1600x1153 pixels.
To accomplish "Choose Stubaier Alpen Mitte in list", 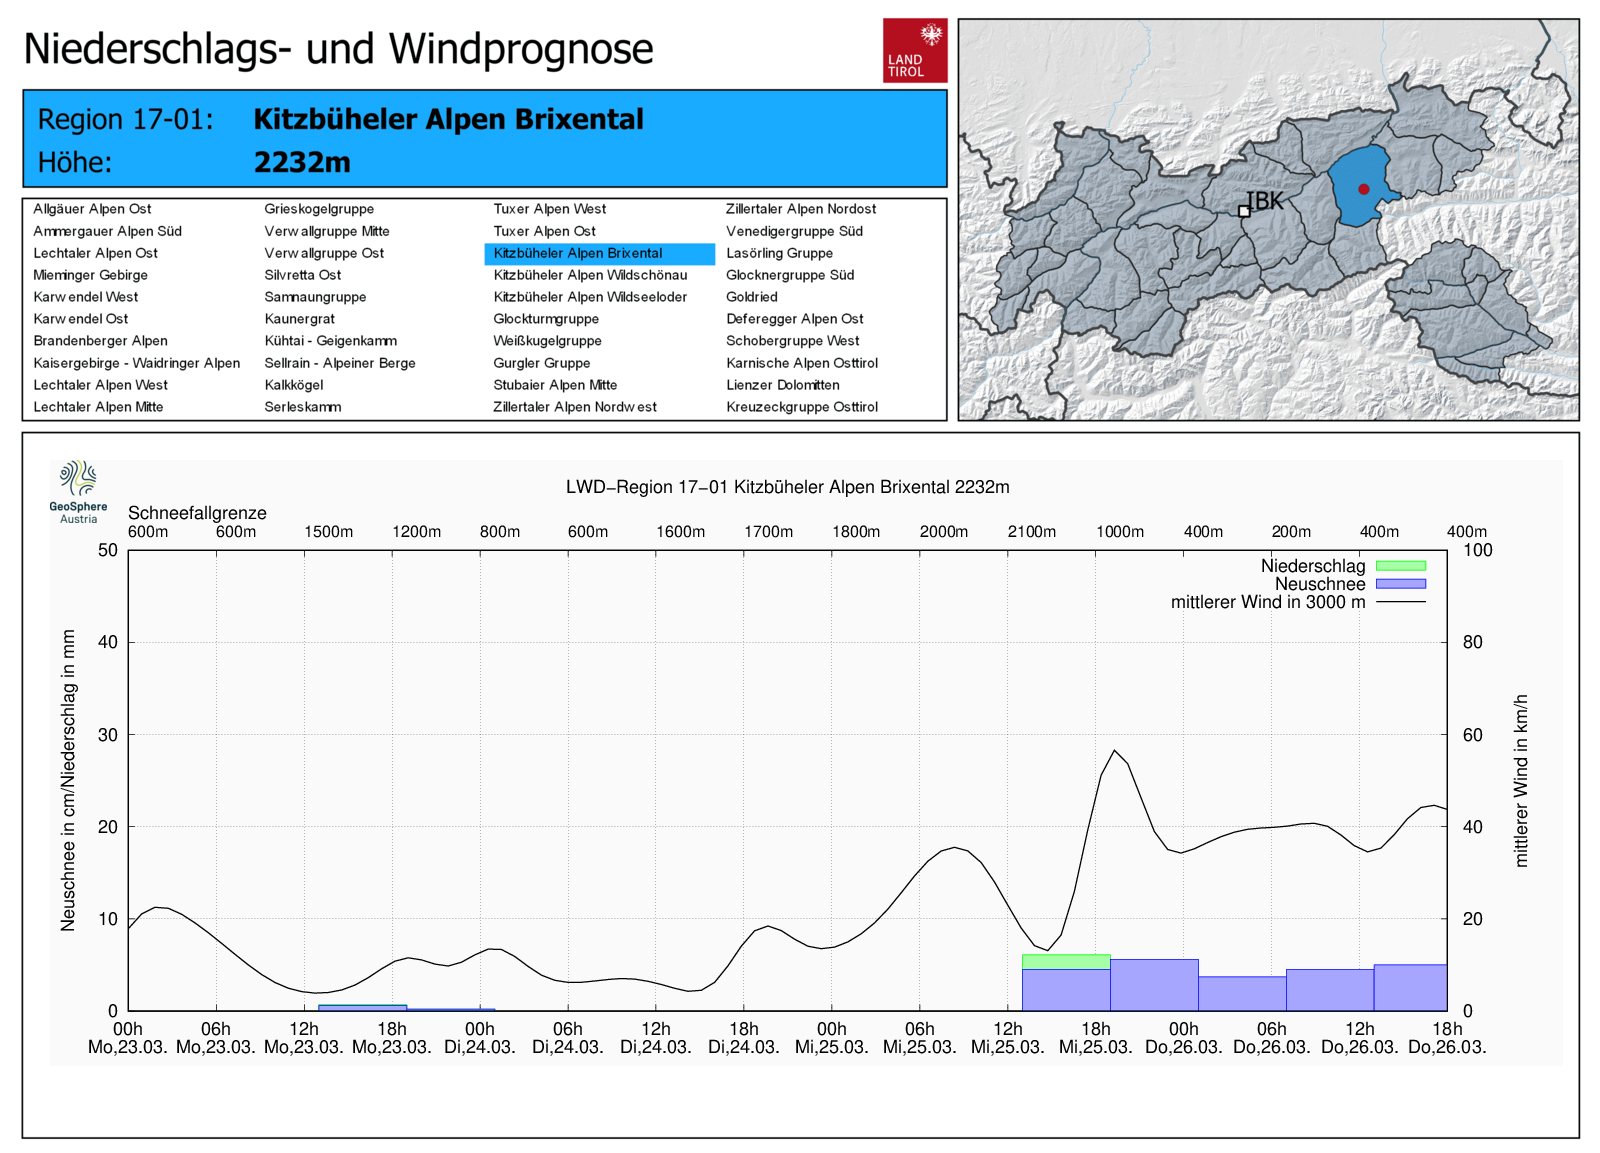I will [x=555, y=385].
